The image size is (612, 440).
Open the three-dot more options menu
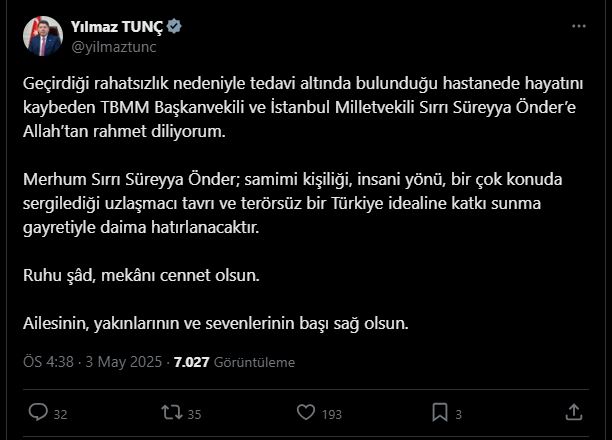pyautogui.click(x=578, y=26)
